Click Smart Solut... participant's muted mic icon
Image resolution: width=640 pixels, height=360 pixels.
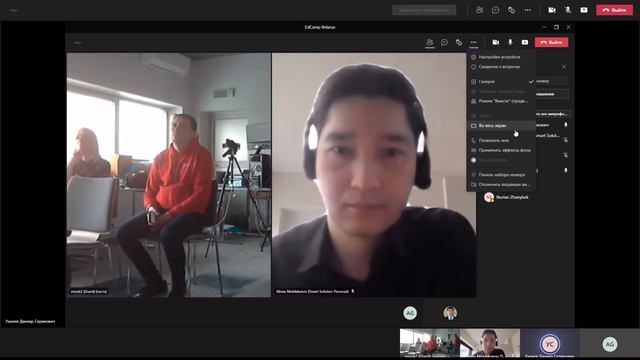pos(566,140)
